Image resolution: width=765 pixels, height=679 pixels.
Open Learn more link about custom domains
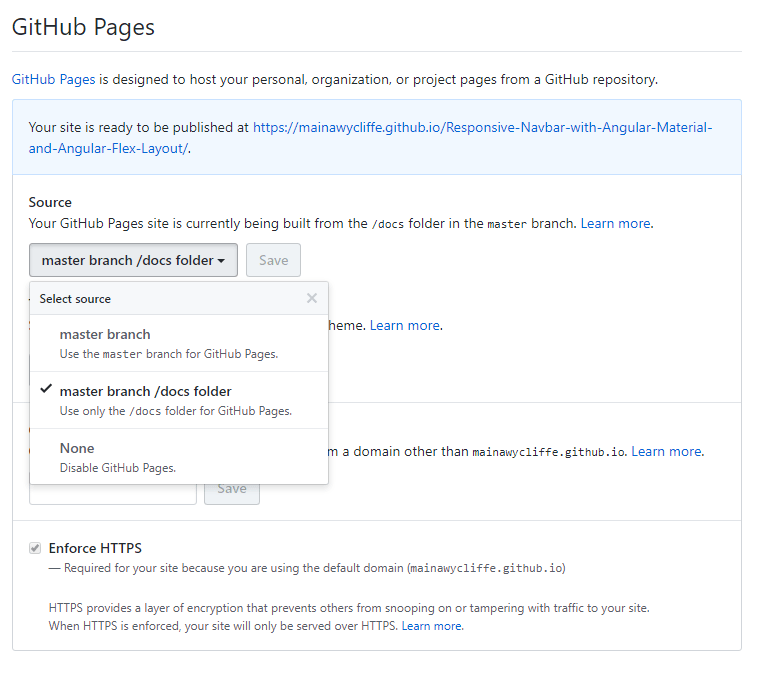pos(667,451)
